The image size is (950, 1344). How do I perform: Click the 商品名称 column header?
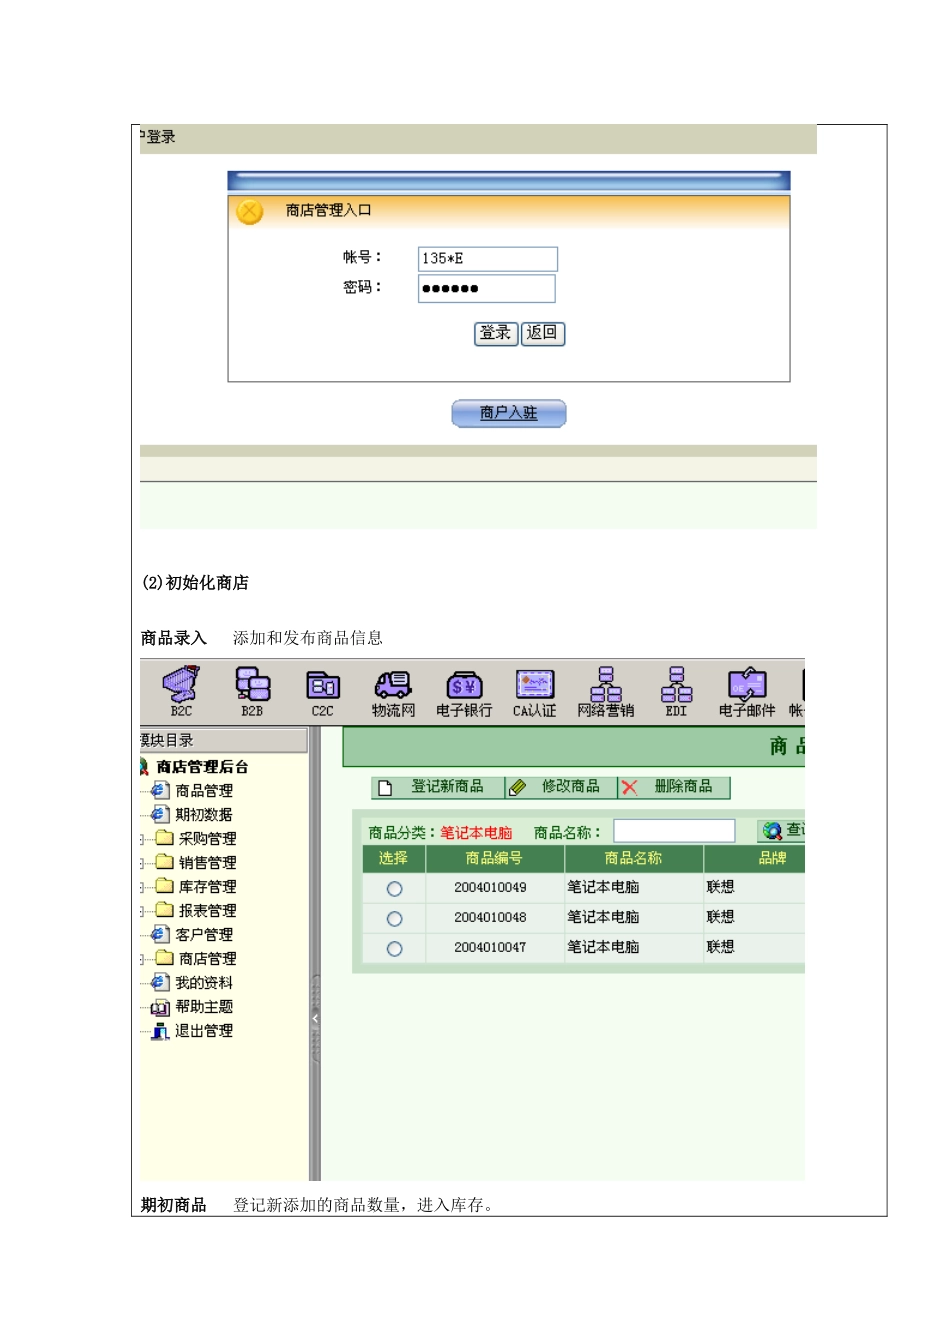click(x=634, y=858)
